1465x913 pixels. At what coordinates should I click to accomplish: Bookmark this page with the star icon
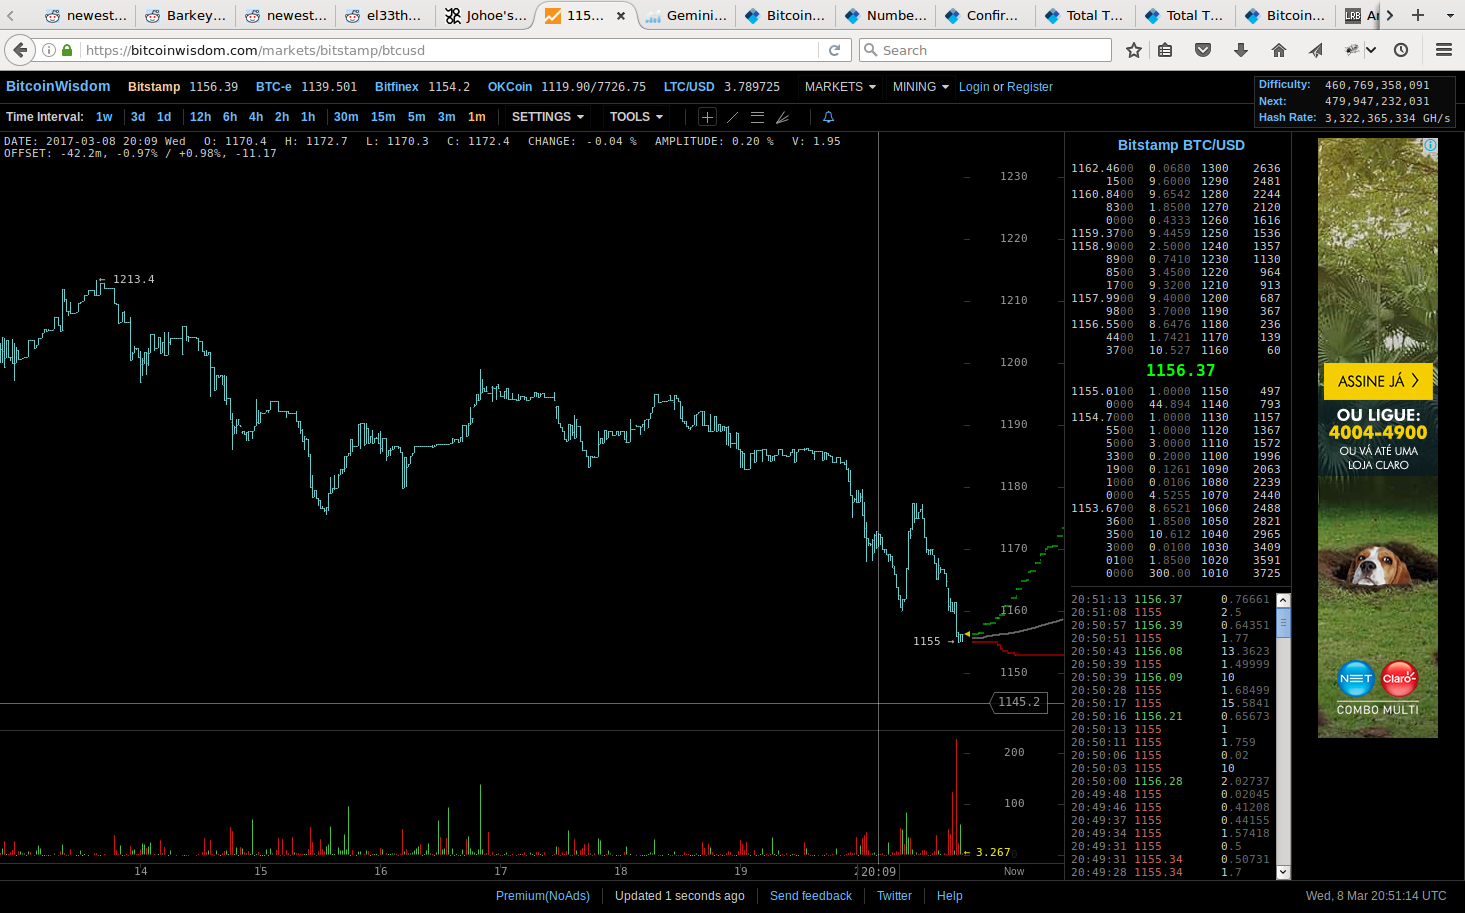coord(1133,50)
